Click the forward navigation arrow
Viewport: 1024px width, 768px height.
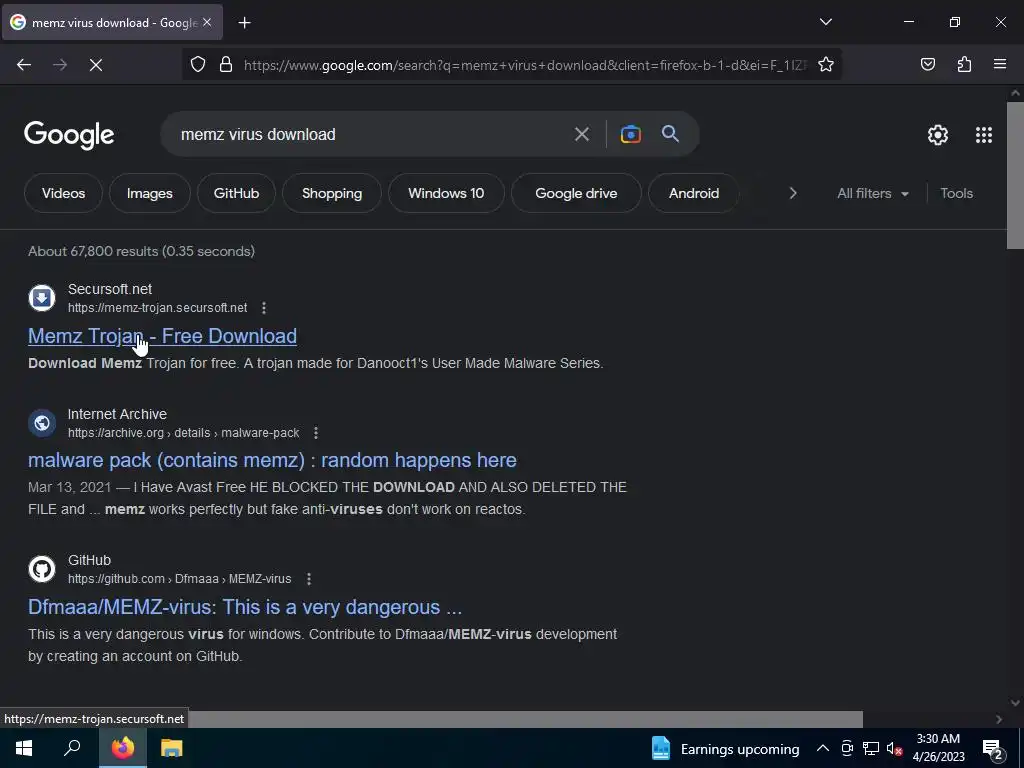[x=60, y=65]
